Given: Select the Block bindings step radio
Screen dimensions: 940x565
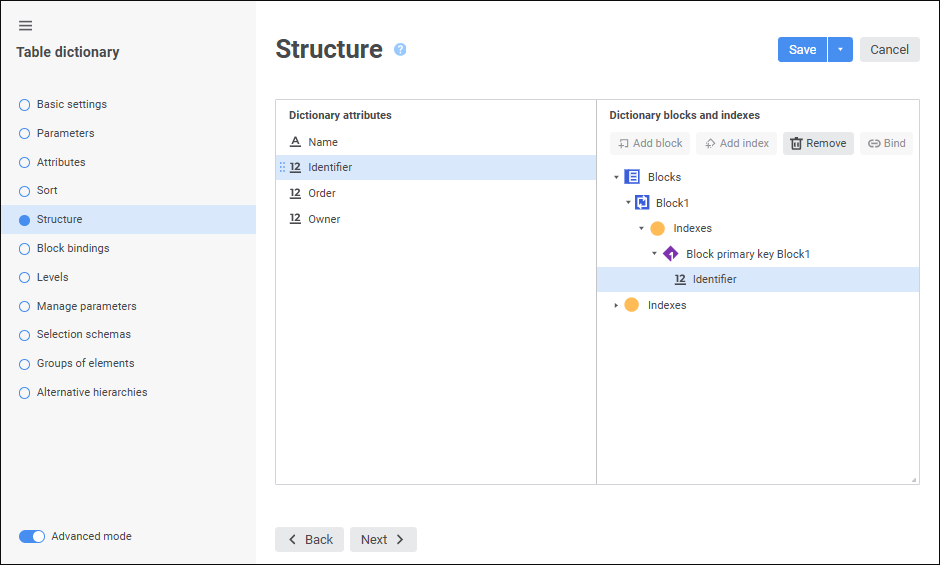Looking at the screenshot, I should (x=25, y=249).
